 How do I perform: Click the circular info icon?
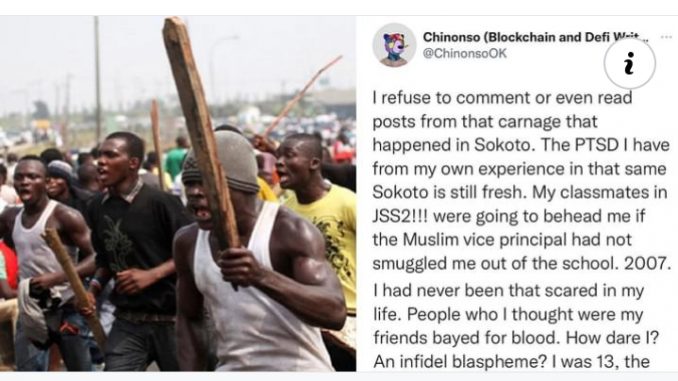point(630,64)
